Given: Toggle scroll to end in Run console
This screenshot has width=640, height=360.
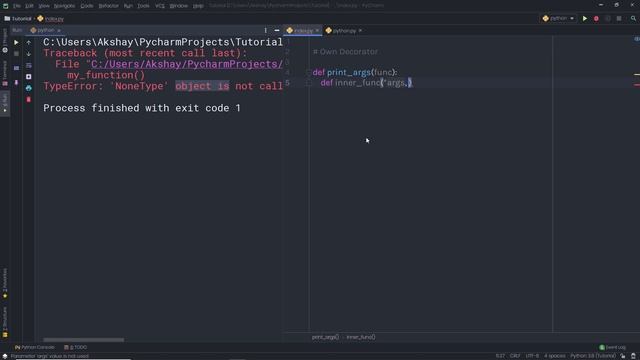Looking at the screenshot, I should point(29,77).
